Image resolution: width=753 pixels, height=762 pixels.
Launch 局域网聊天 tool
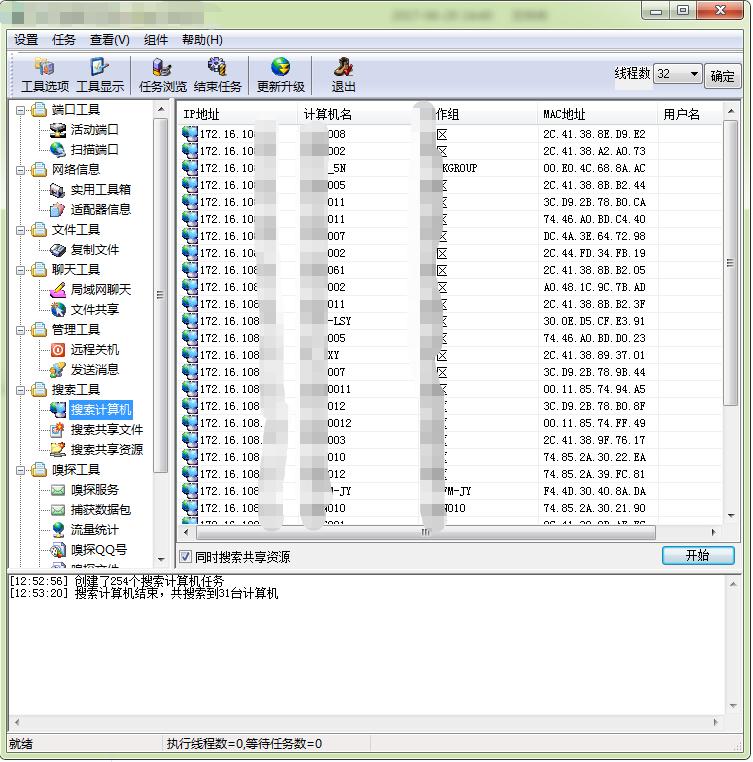click(x=100, y=290)
